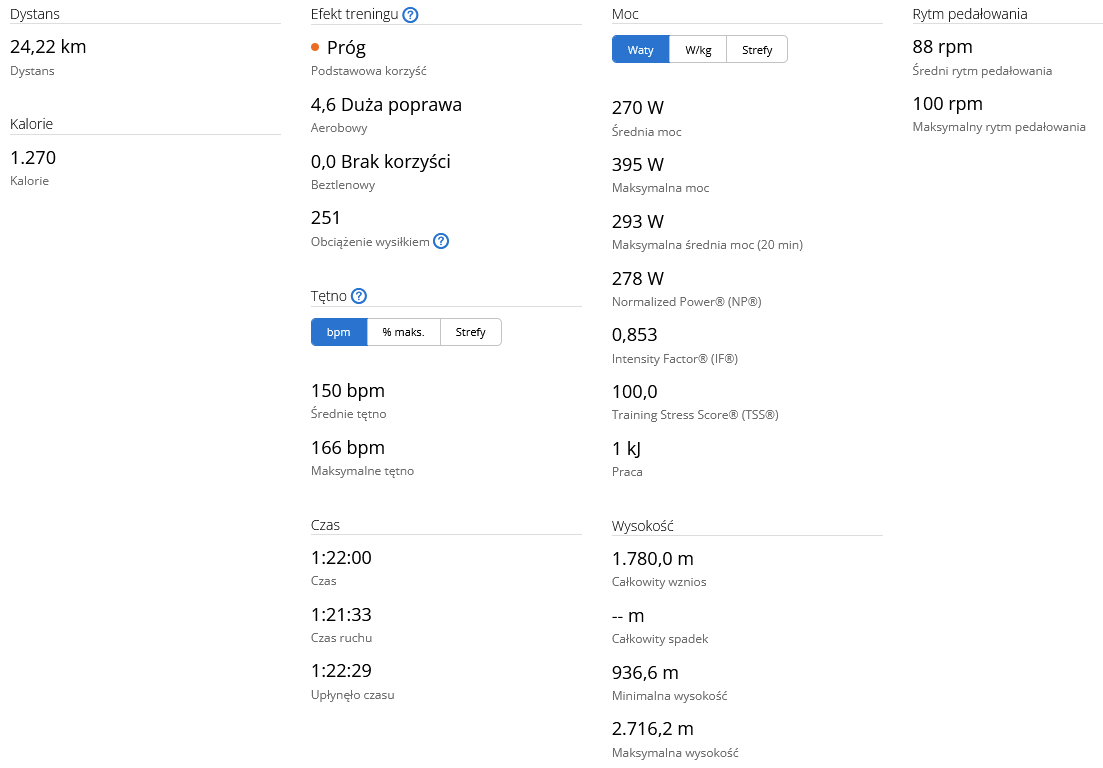
Task: Show power Strefy under Moc
Action: (x=757, y=50)
